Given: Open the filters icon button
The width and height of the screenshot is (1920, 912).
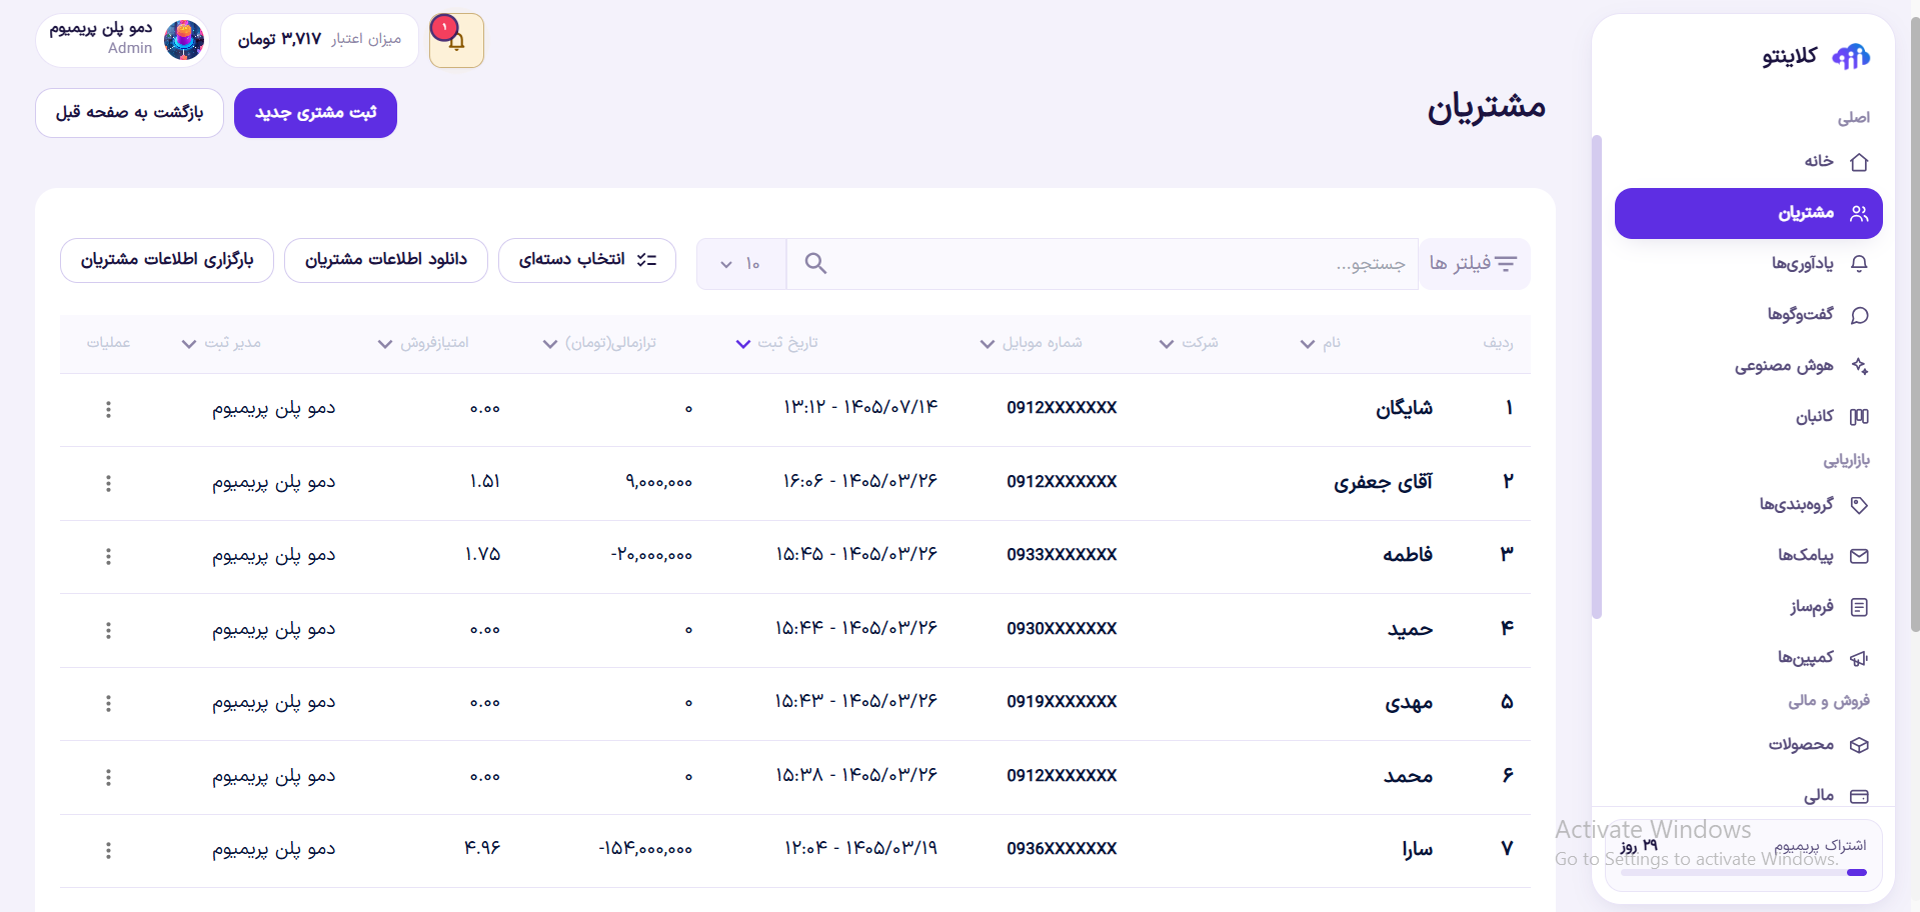Looking at the screenshot, I should (x=1474, y=264).
